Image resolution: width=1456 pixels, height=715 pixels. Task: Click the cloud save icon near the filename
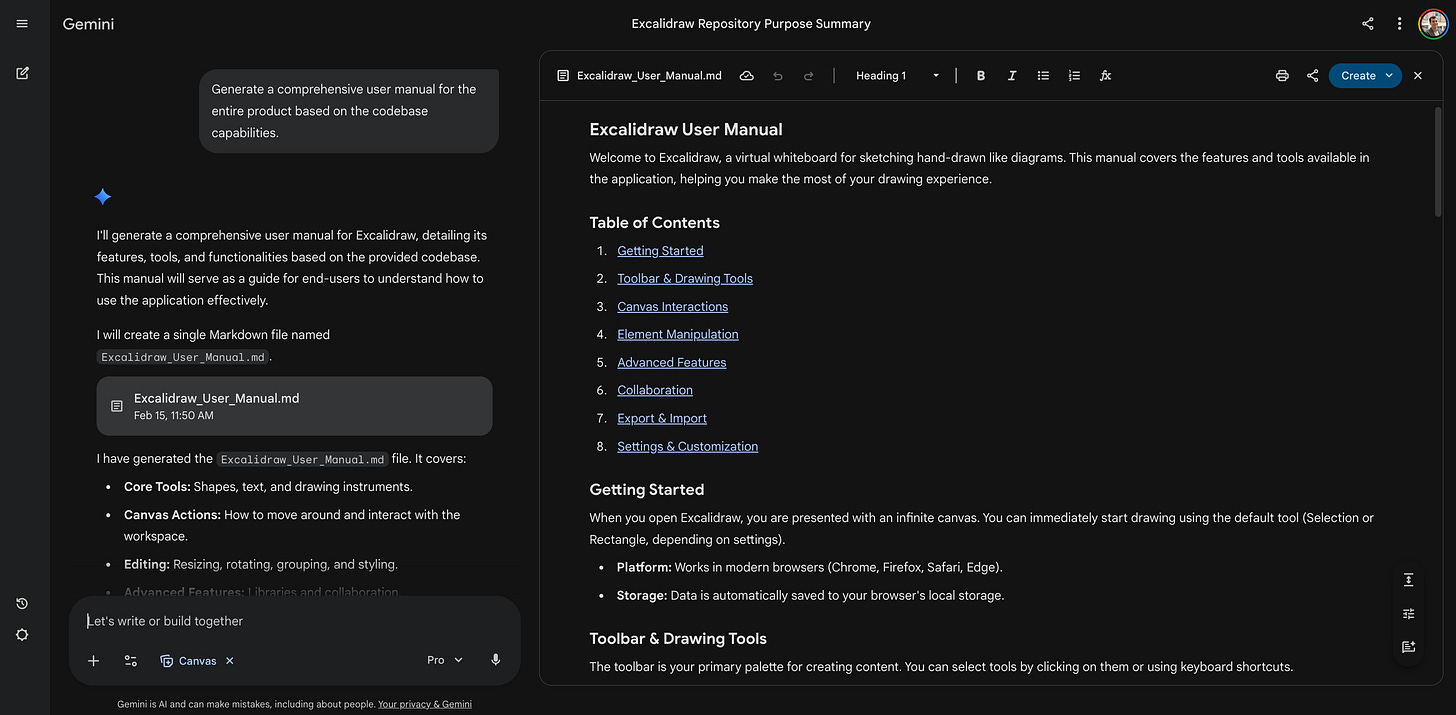point(746,74)
